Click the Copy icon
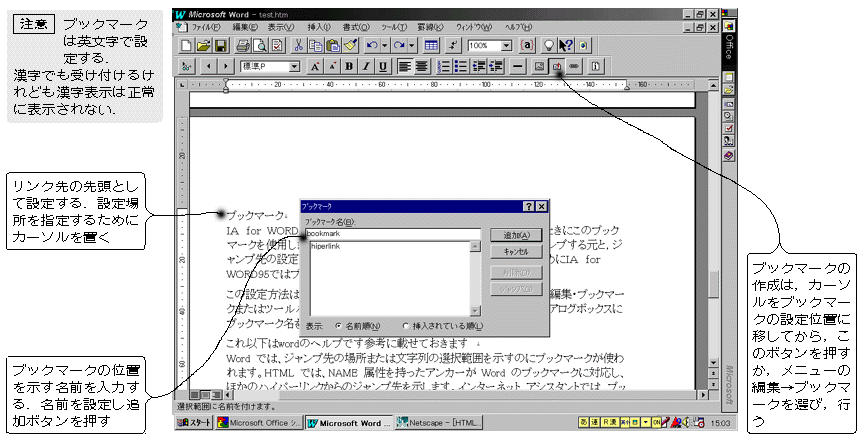Viewport: 865px width, 441px height. pyautogui.click(x=316, y=45)
